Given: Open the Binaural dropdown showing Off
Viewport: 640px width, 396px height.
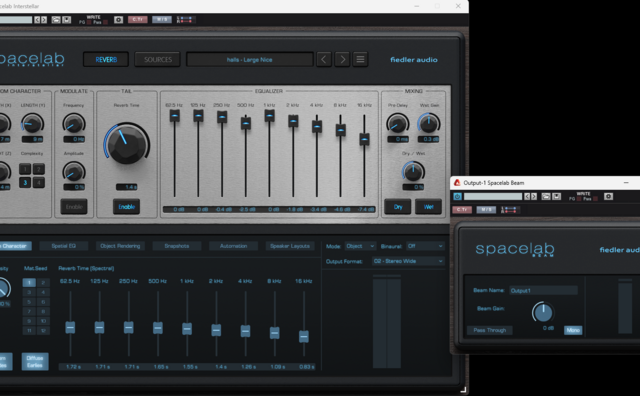Looking at the screenshot, I should tap(425, 246).
